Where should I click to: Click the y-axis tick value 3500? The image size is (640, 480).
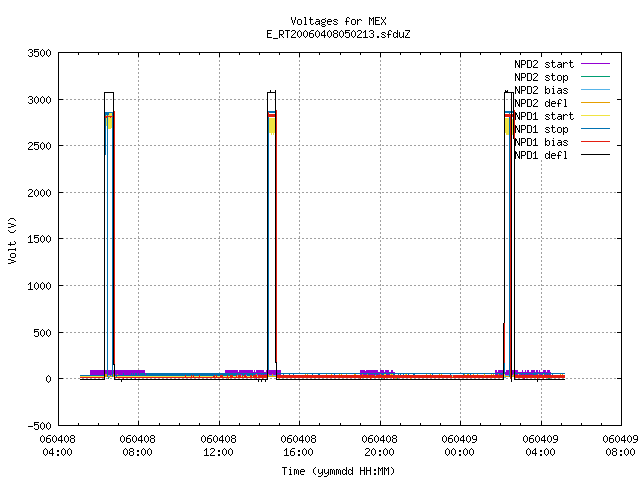tap(39, 53)
